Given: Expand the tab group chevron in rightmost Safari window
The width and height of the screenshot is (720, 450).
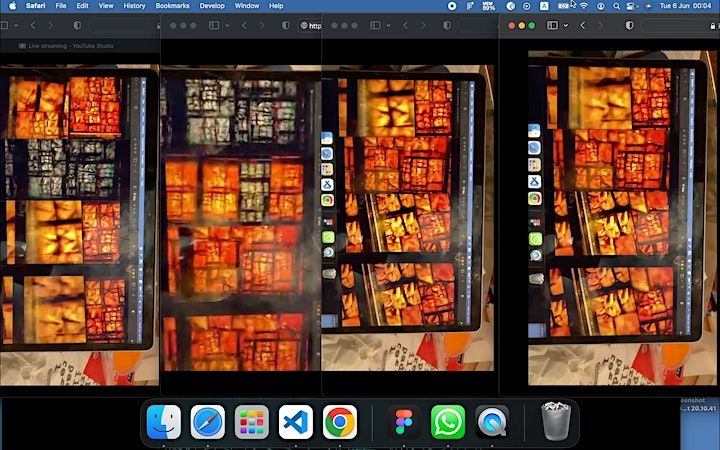Looking at the screenshot, I should (566, 25).
